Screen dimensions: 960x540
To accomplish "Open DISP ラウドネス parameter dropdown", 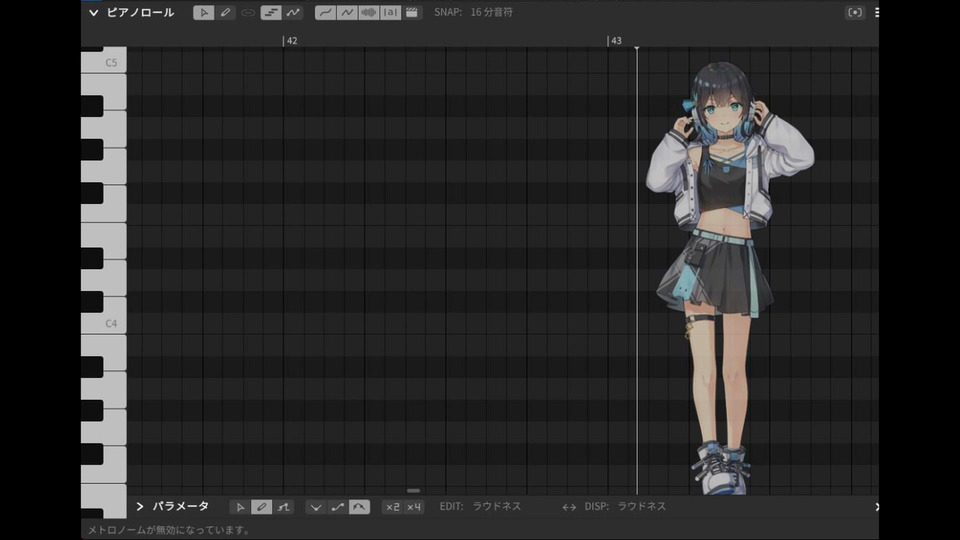I will [x=625, y=506].
